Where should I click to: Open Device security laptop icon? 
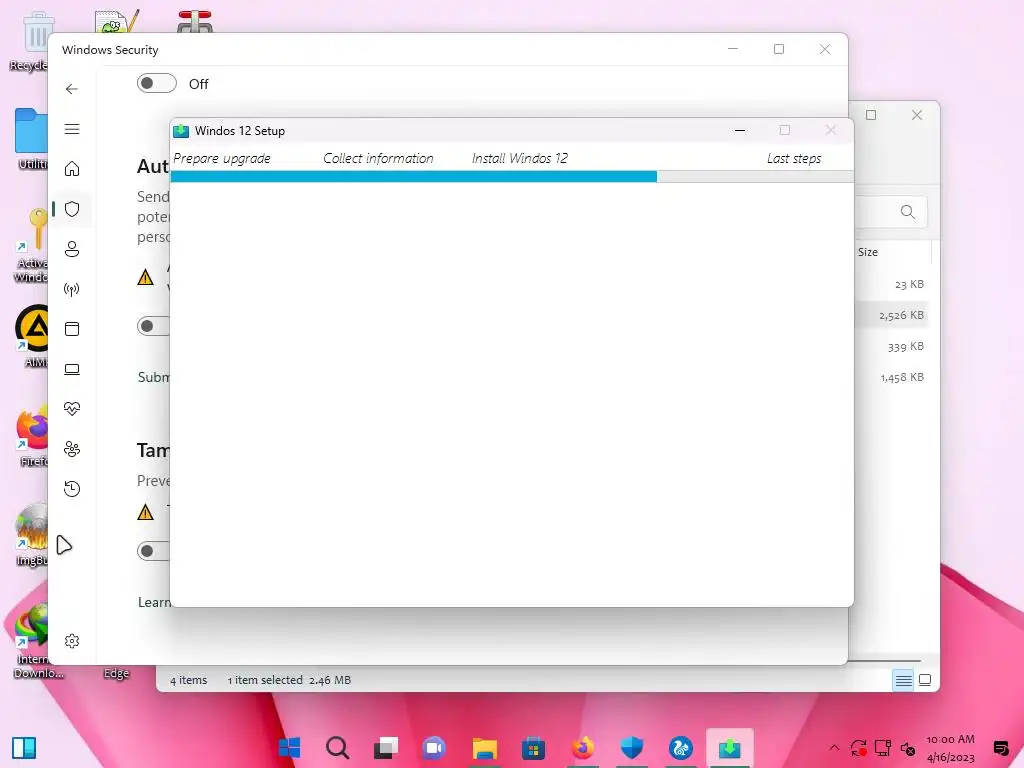(72, 370)
